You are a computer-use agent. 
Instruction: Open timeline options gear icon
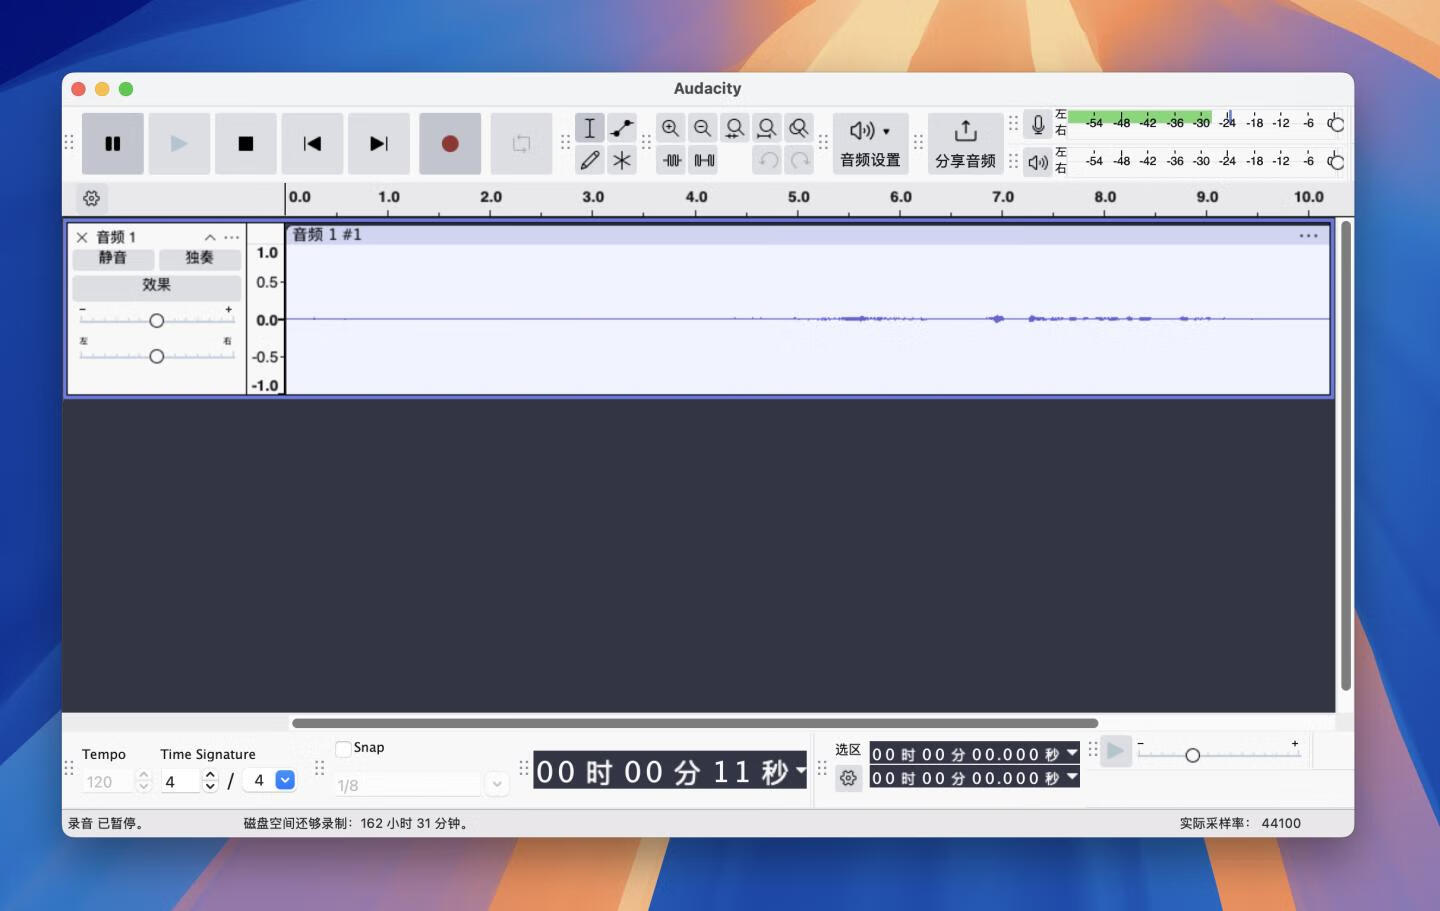92,198
